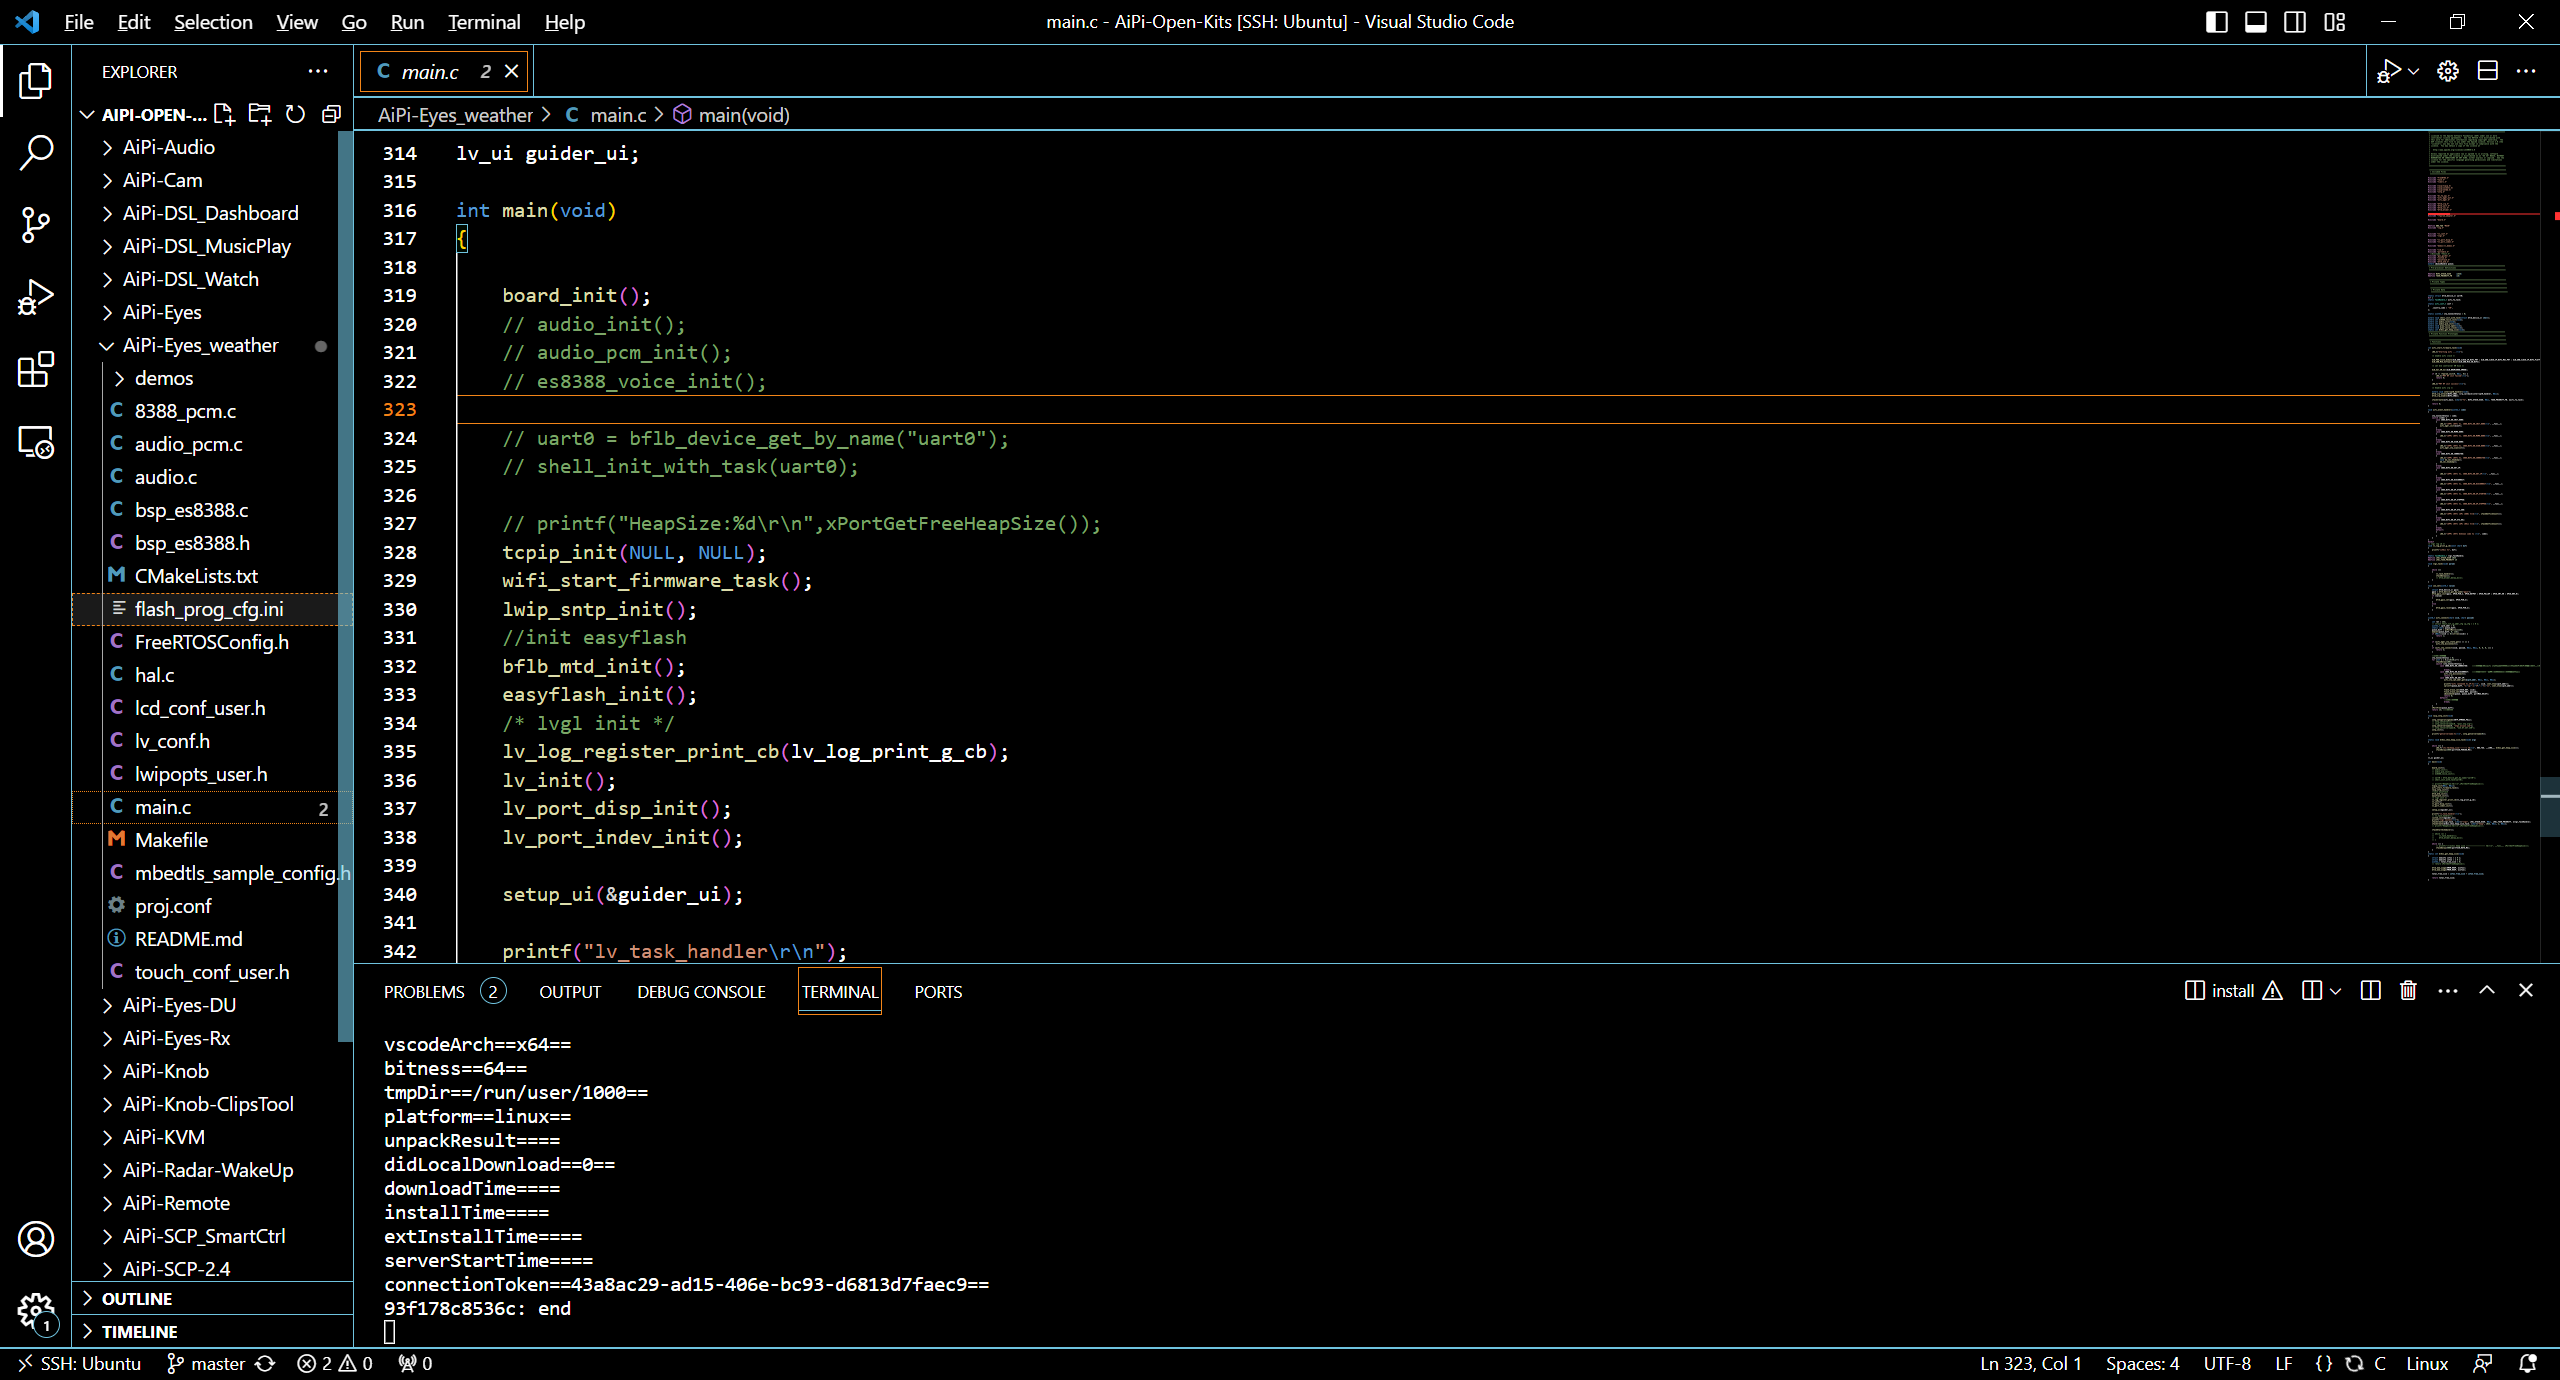Open Explorer views and more actions menu
This screenshot has width=2560, height=1380.
[318, 71]
